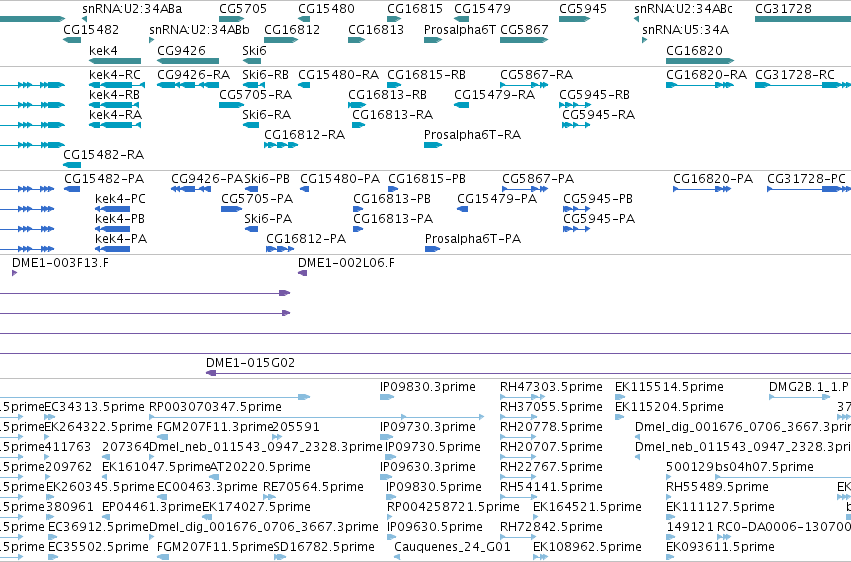851x562 pixels.
Task: Select the kek4-PA protein label
Action: (120, 239)
